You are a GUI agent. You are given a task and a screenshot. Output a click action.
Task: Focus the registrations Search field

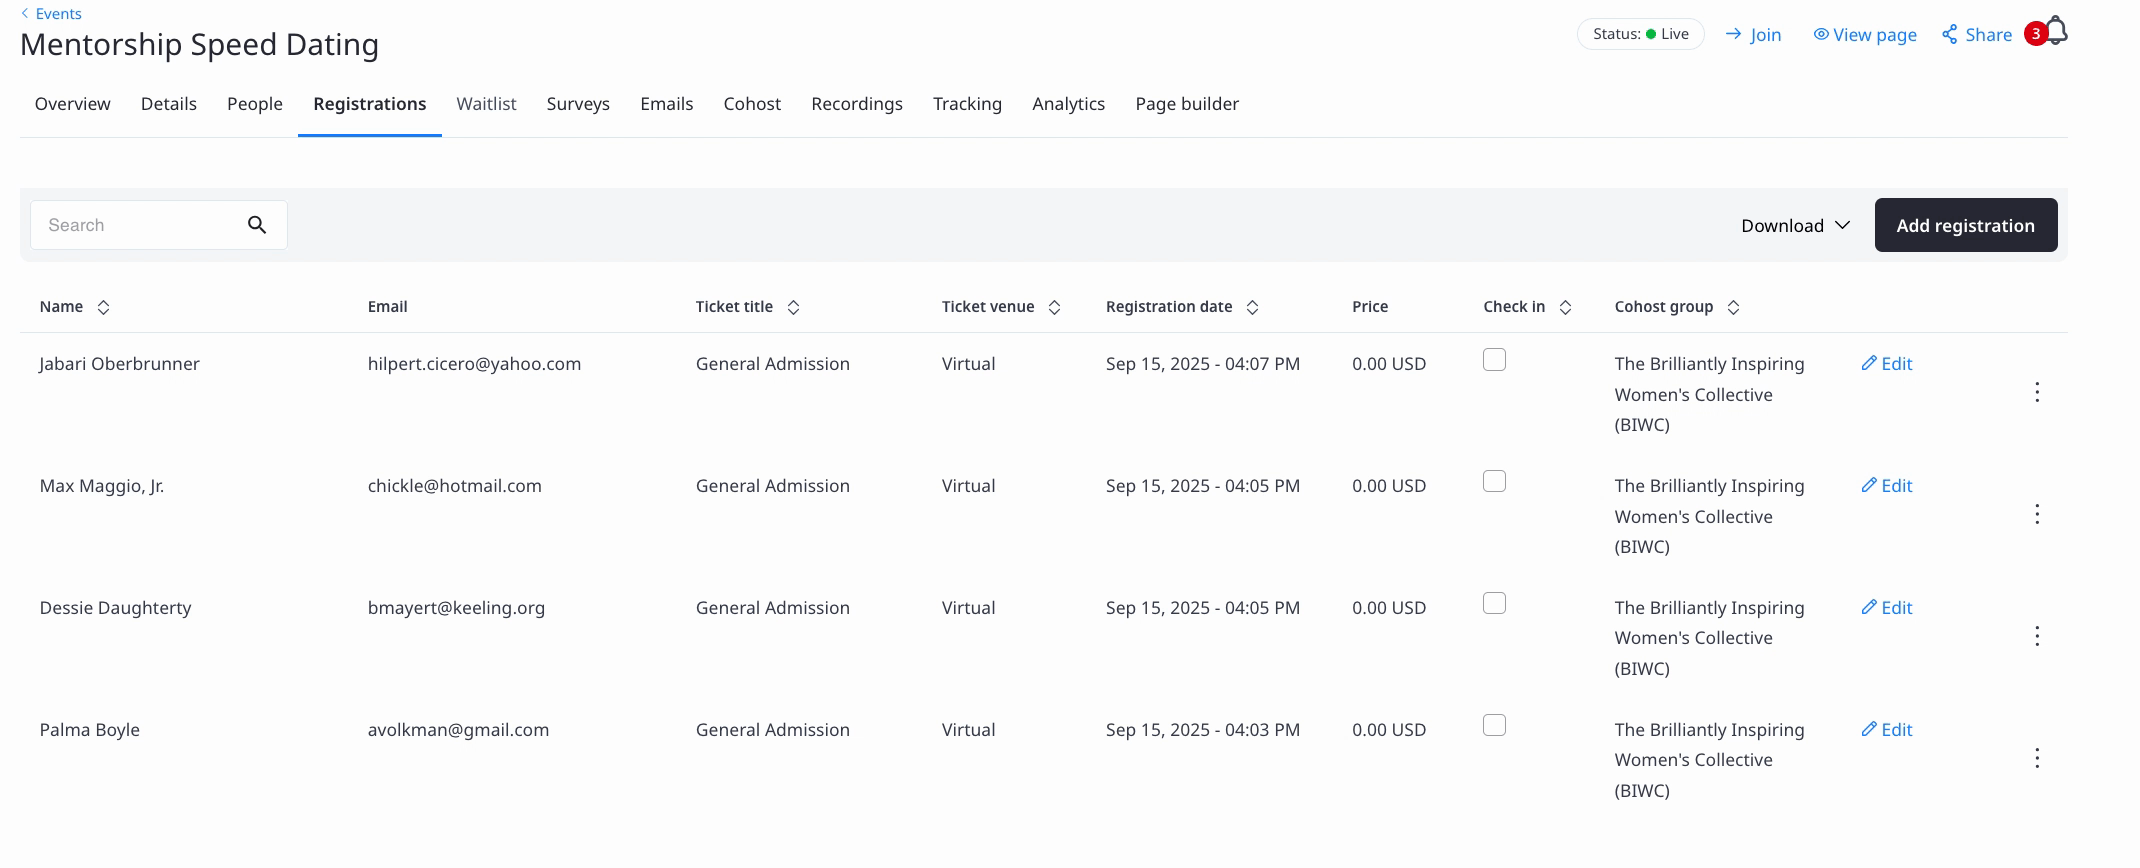point(135,226)
